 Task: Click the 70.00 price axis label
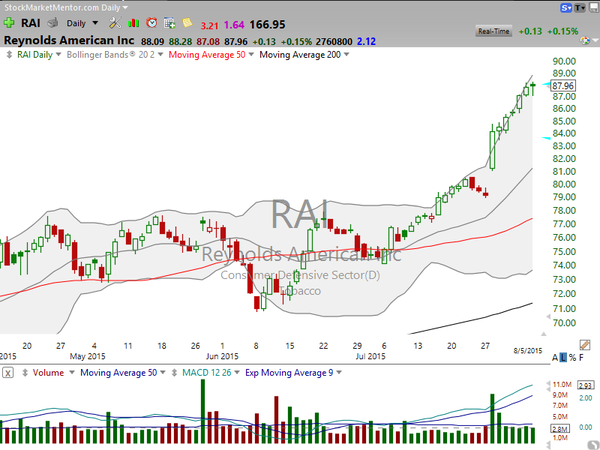[564, 323]
